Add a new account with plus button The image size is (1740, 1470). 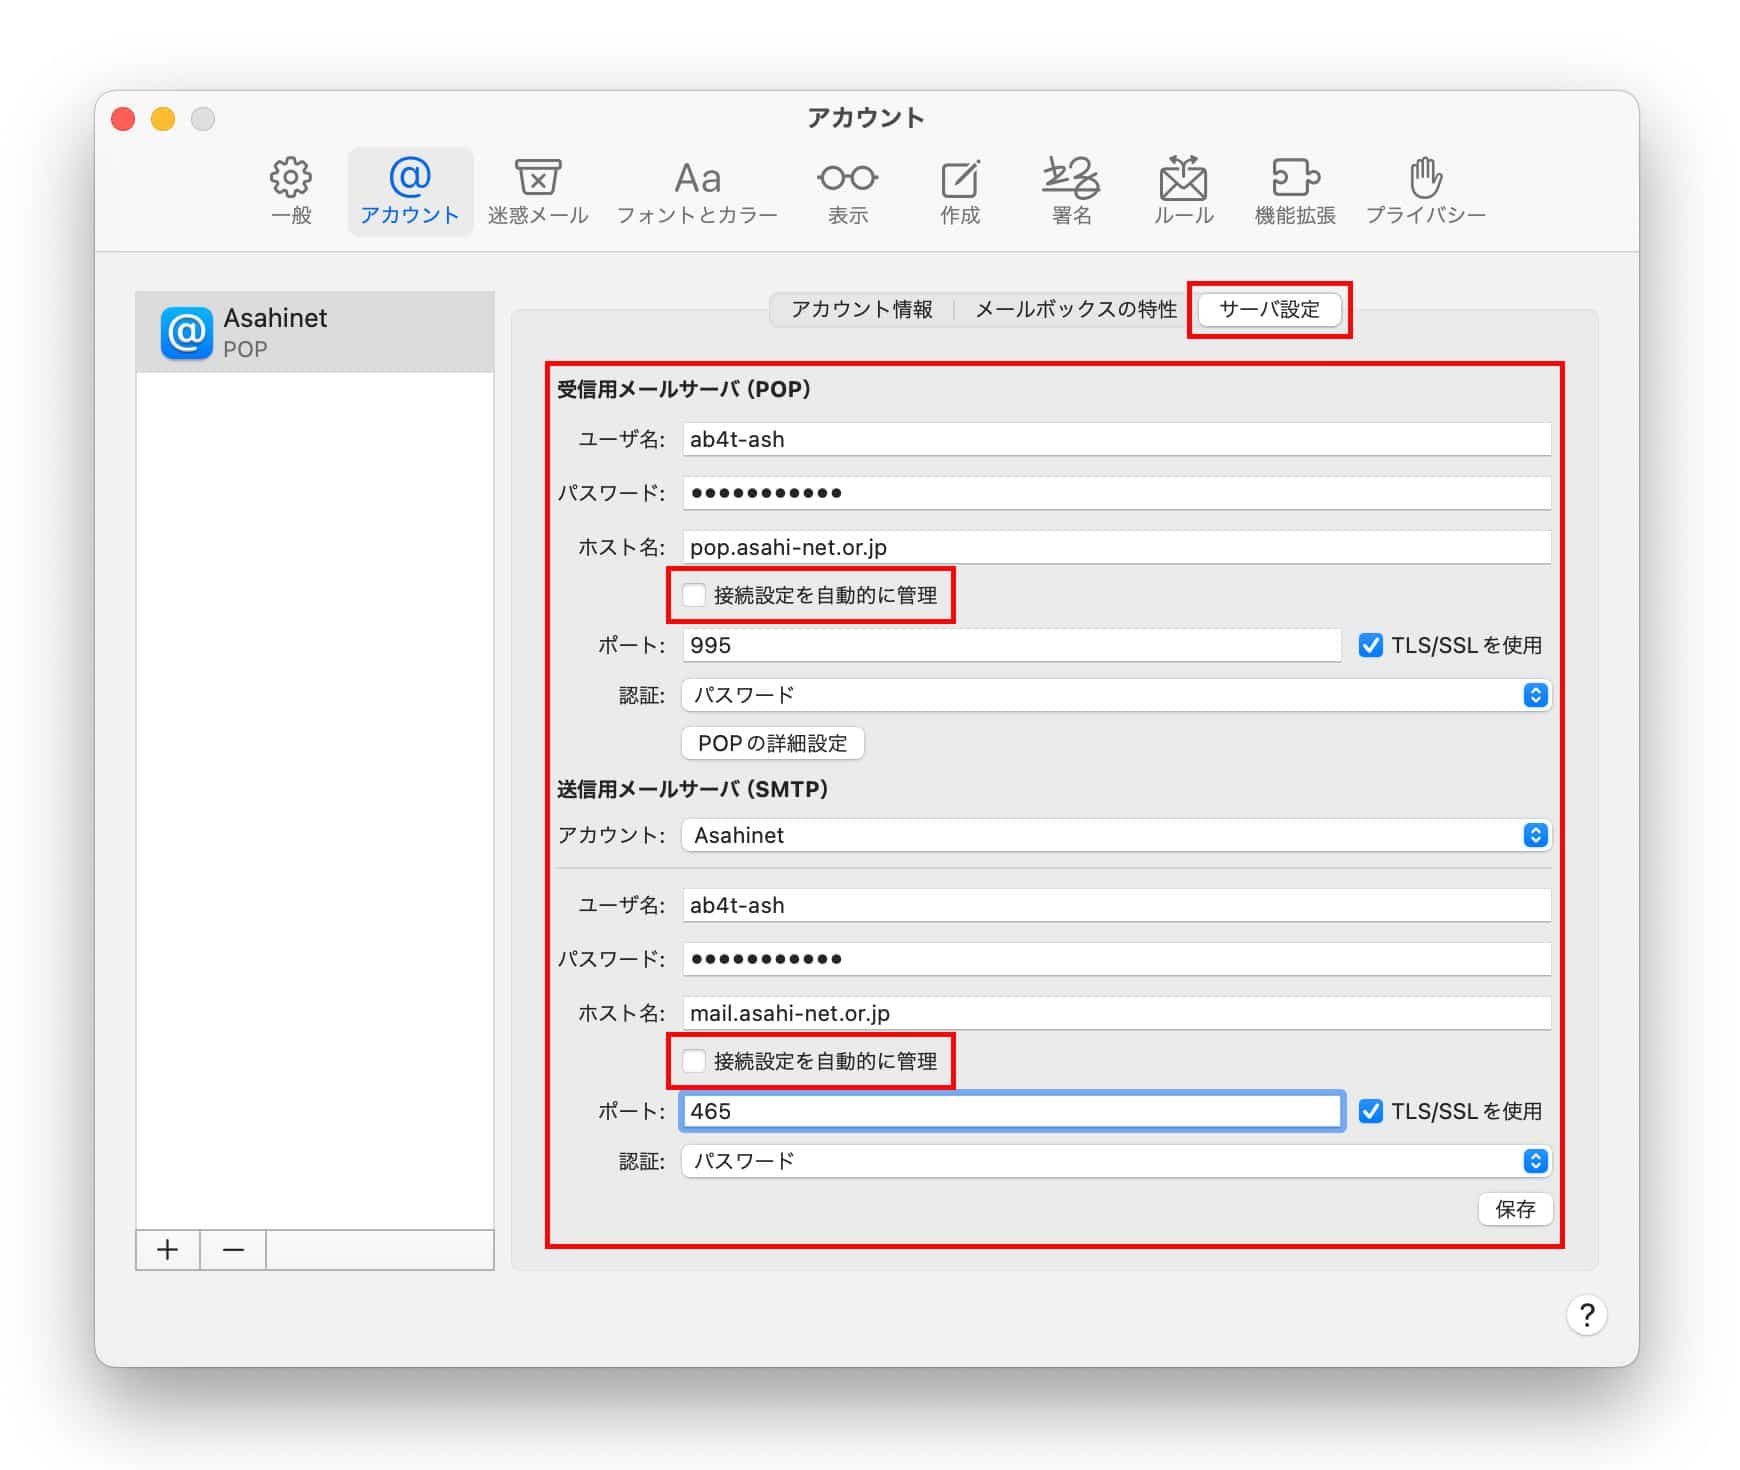168,1250
